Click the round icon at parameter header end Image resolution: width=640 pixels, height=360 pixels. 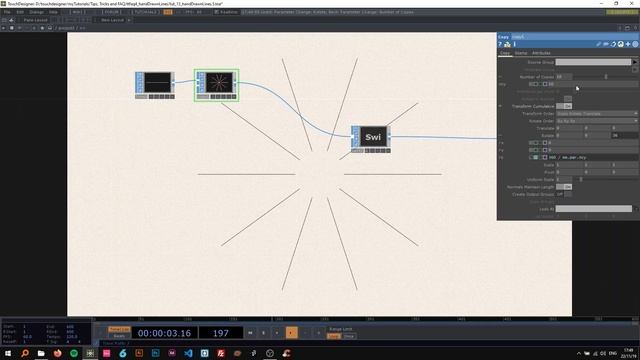coord(635,44)
